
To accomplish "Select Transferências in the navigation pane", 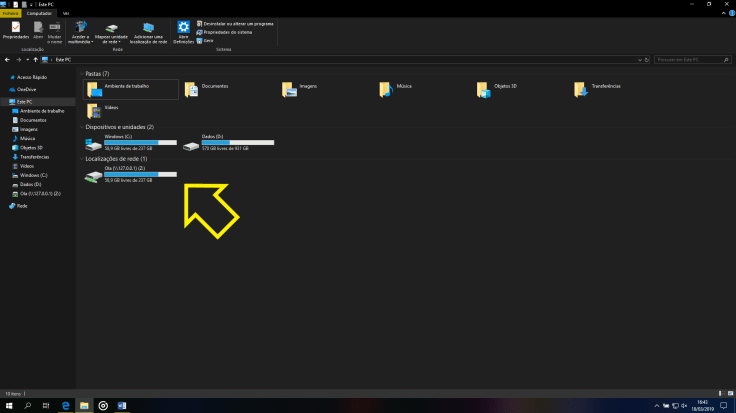I will click(x=34, y=156).
